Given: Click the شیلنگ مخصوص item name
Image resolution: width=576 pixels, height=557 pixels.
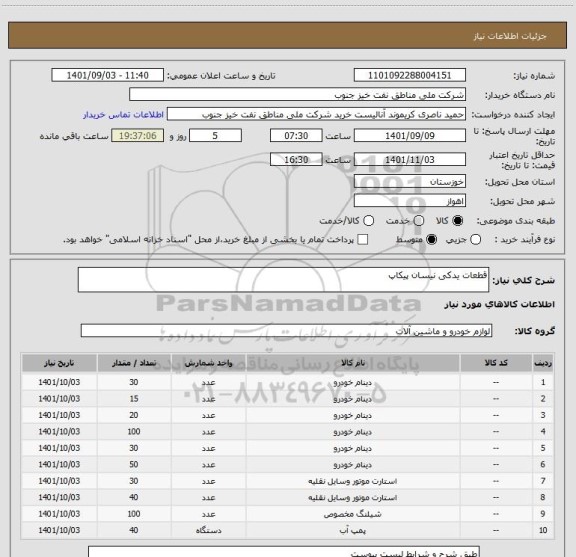Looking at the screenshot, I should point(353,514).
